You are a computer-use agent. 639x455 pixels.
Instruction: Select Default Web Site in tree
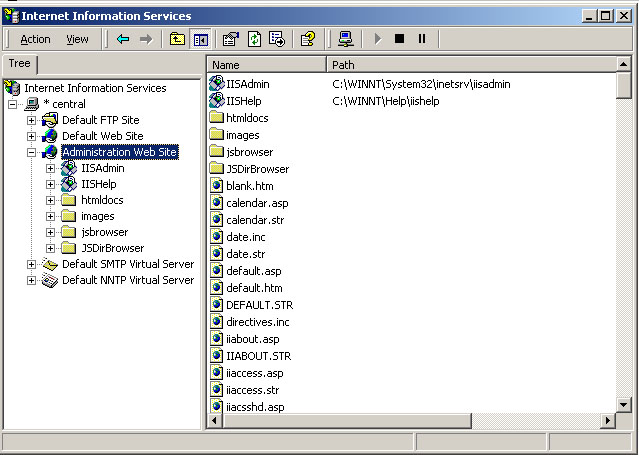pos(103,136)
